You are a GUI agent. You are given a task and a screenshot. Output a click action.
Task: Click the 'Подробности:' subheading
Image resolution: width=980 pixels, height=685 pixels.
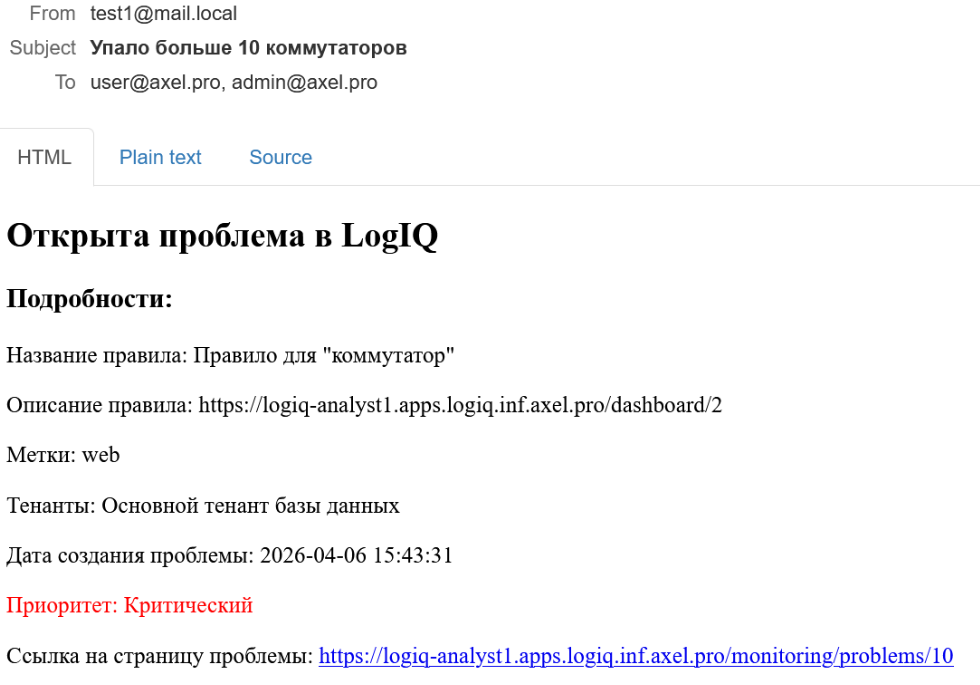[x=89, y=299]
